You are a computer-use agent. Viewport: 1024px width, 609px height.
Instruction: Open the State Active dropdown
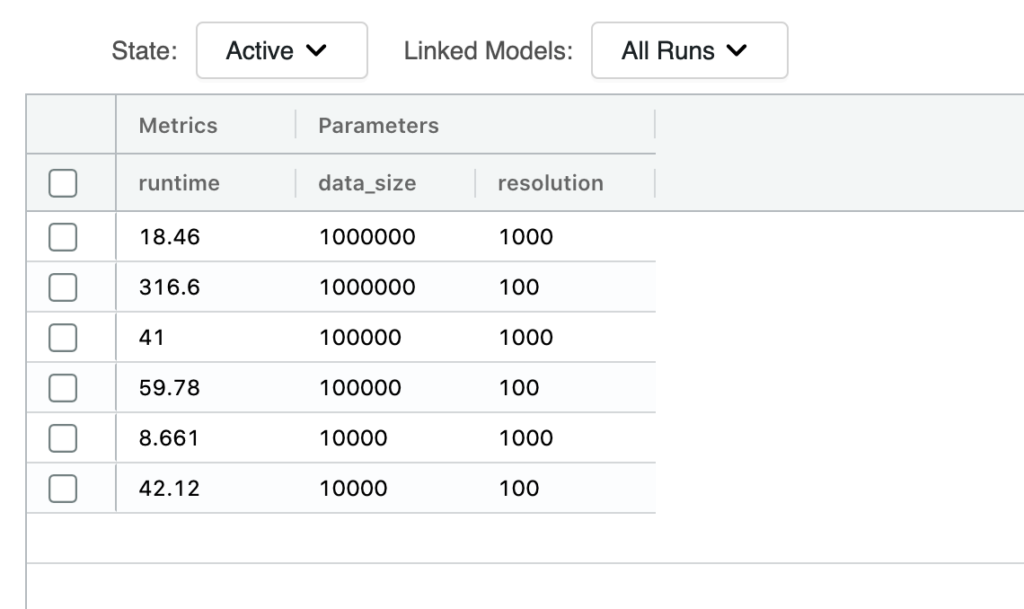(x=281, y=51)
